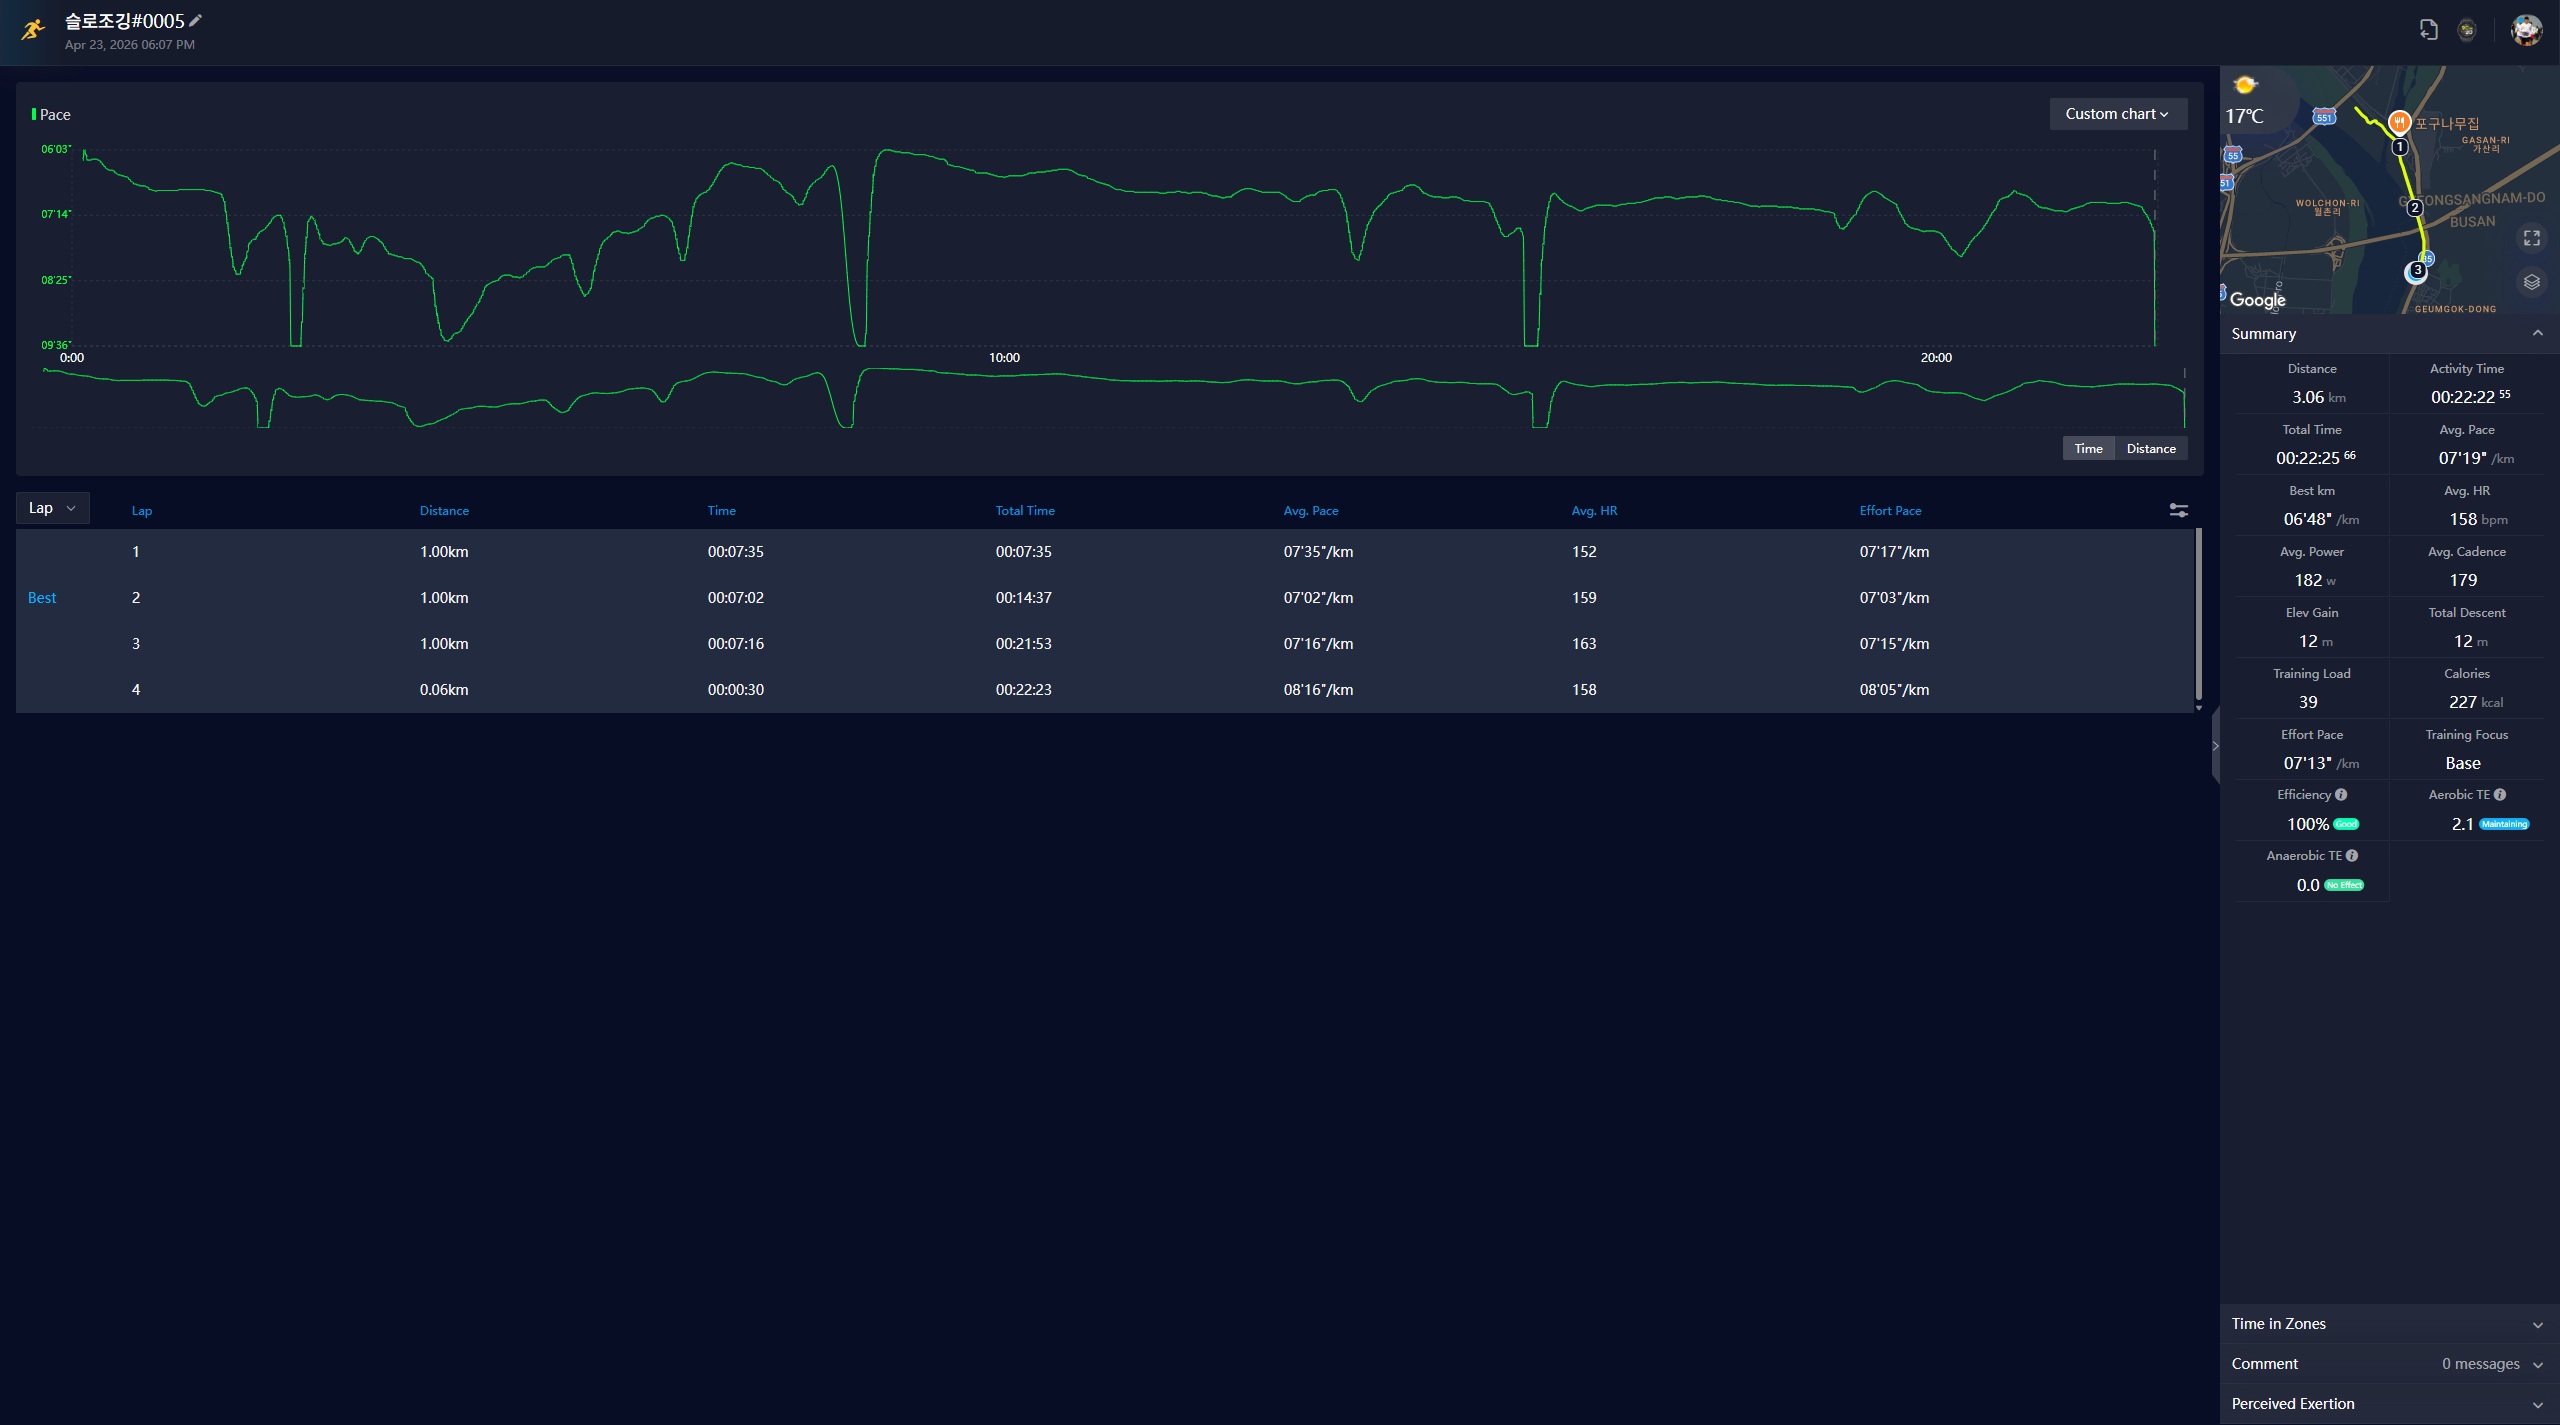This screenshot has width=2560, height=1425.
Task: Open the watch device icon
Action: 2467,30
